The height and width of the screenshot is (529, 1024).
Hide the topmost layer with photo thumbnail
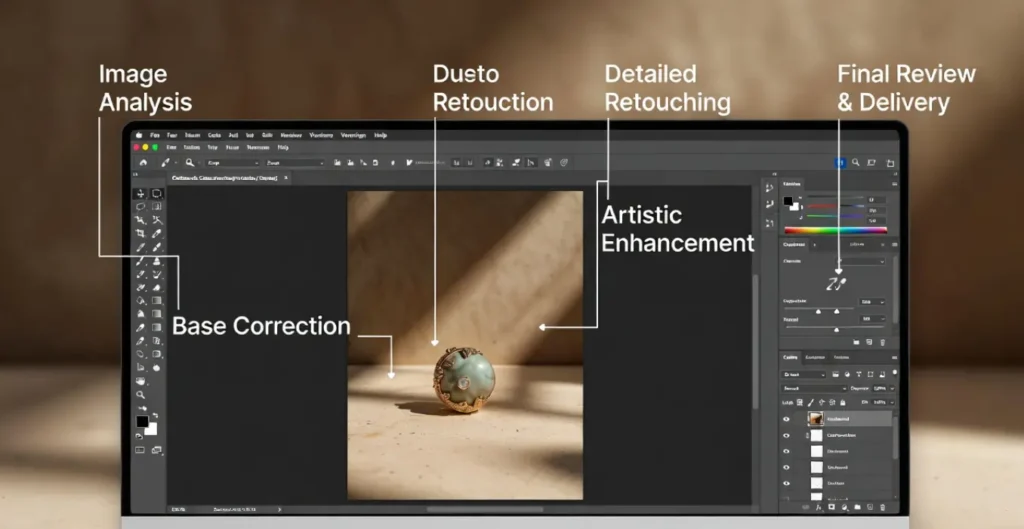tap(786, 419)
